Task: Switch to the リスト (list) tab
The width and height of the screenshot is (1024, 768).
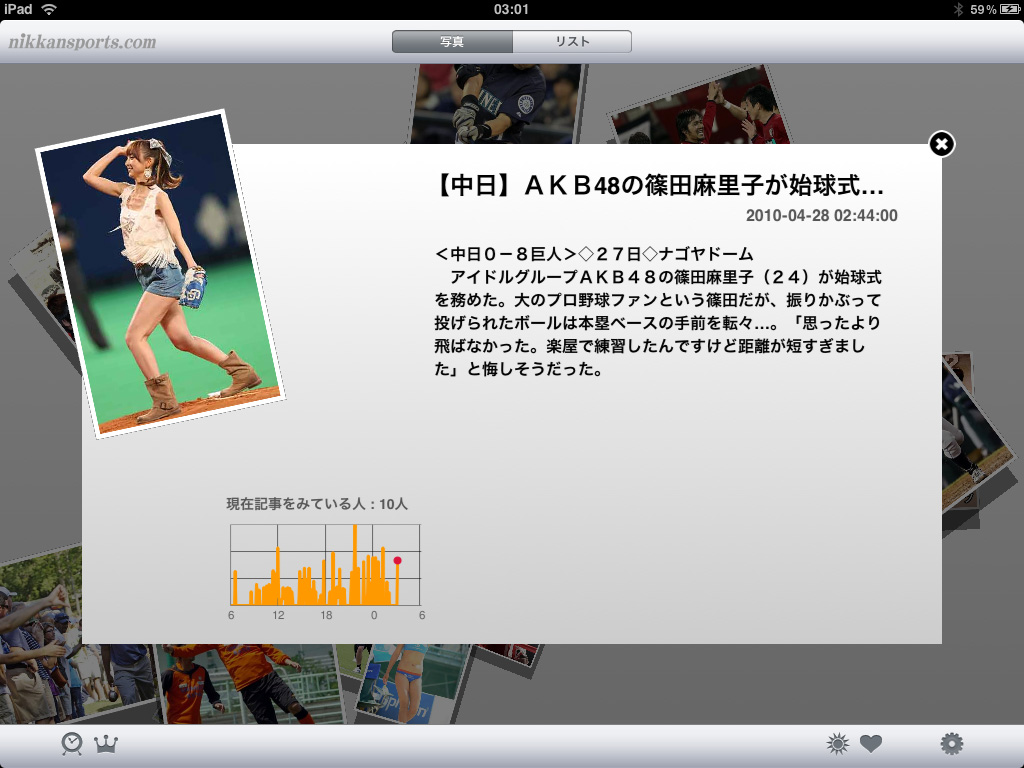Action: click(x=572, y=42)
